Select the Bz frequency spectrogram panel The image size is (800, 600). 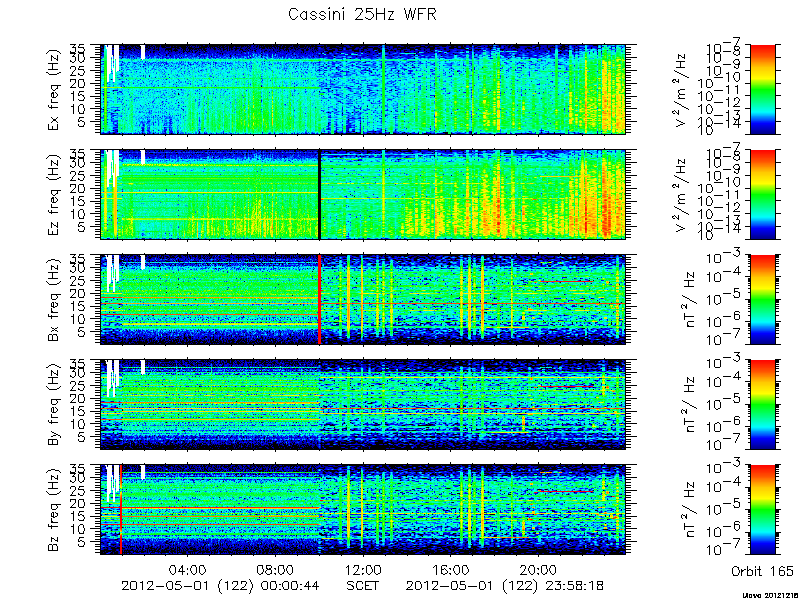pos(363,510)
